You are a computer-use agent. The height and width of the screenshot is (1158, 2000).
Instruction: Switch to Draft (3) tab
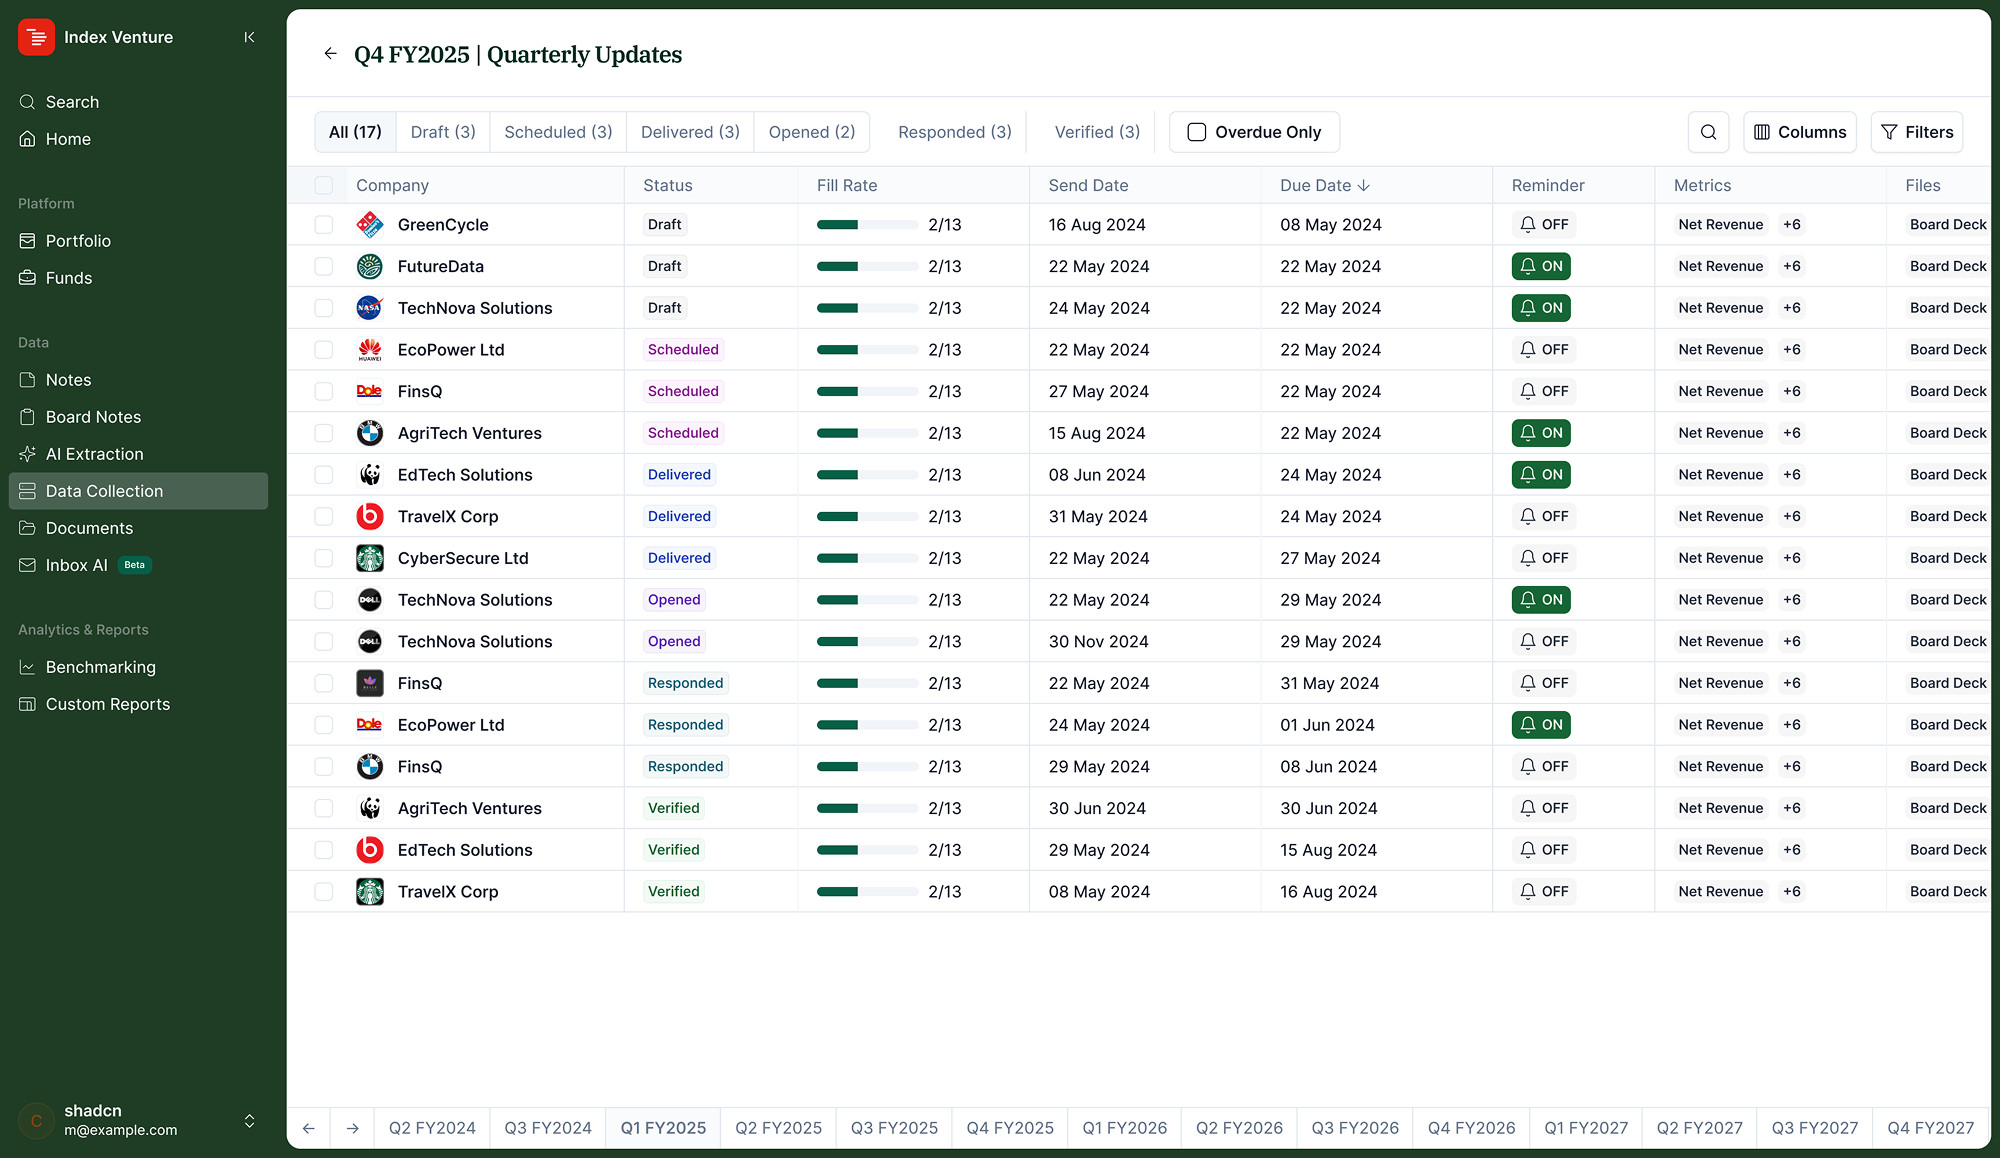point(443,132)
